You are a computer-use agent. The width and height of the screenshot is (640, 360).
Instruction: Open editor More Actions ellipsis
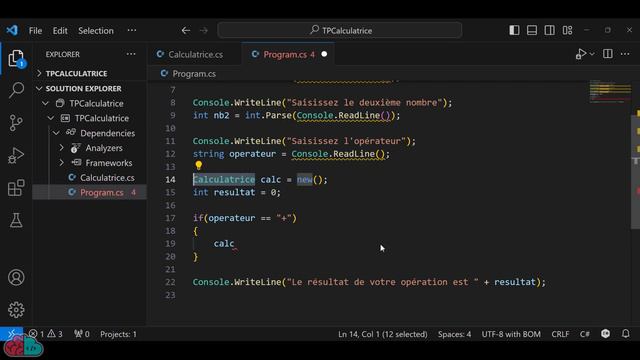pyautogui.click(x=625, y=54)
